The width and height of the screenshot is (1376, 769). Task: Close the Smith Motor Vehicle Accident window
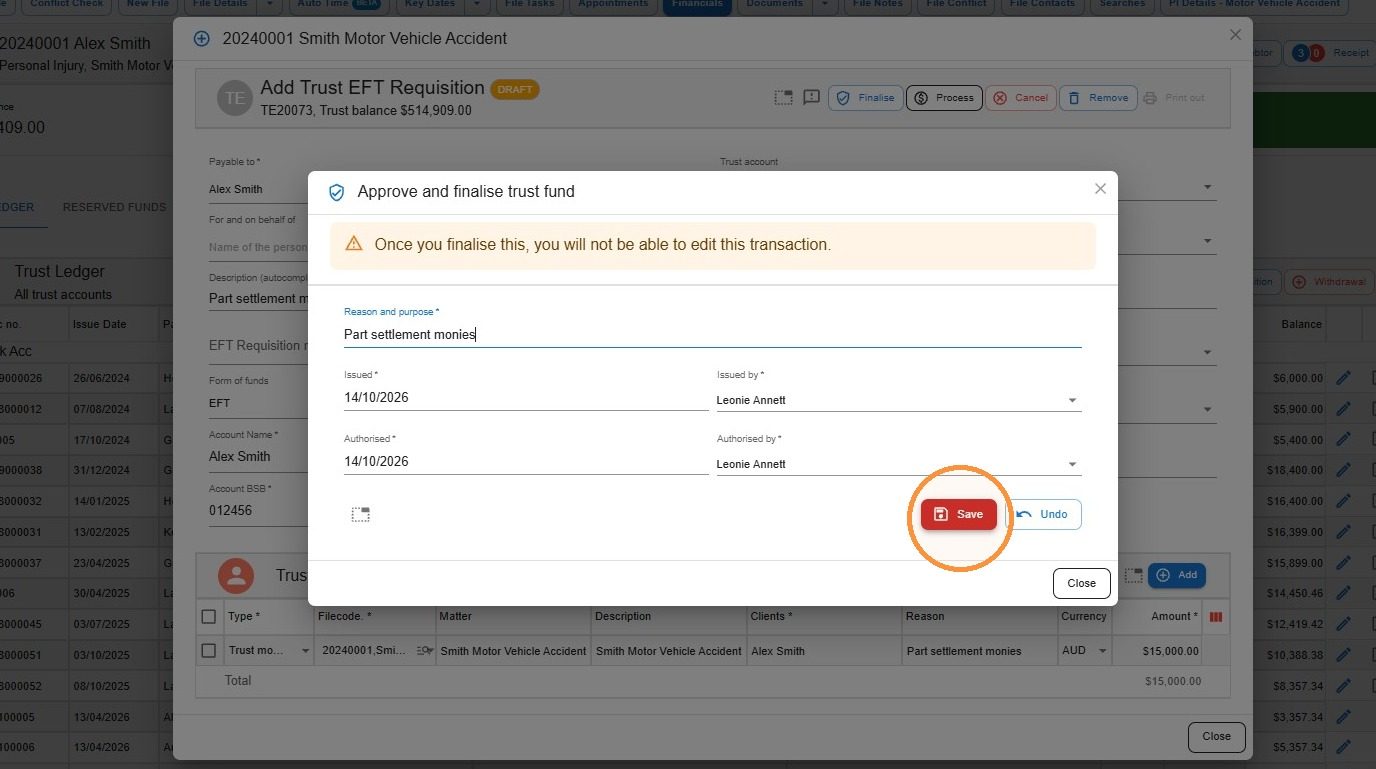tap(1235, 35)
